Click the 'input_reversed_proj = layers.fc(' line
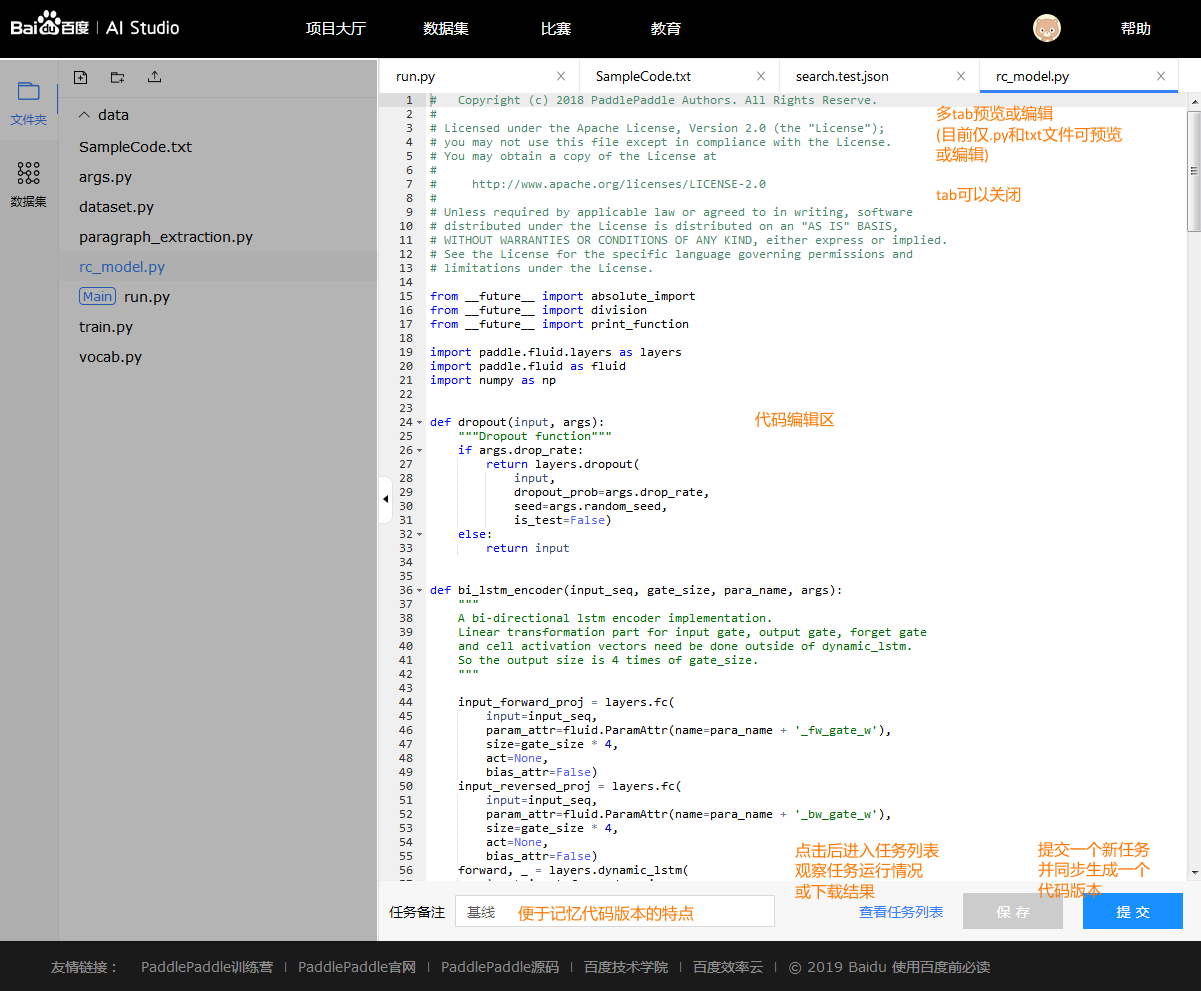The height and width of the screenshot is (991, 1201). click(570, 786)
